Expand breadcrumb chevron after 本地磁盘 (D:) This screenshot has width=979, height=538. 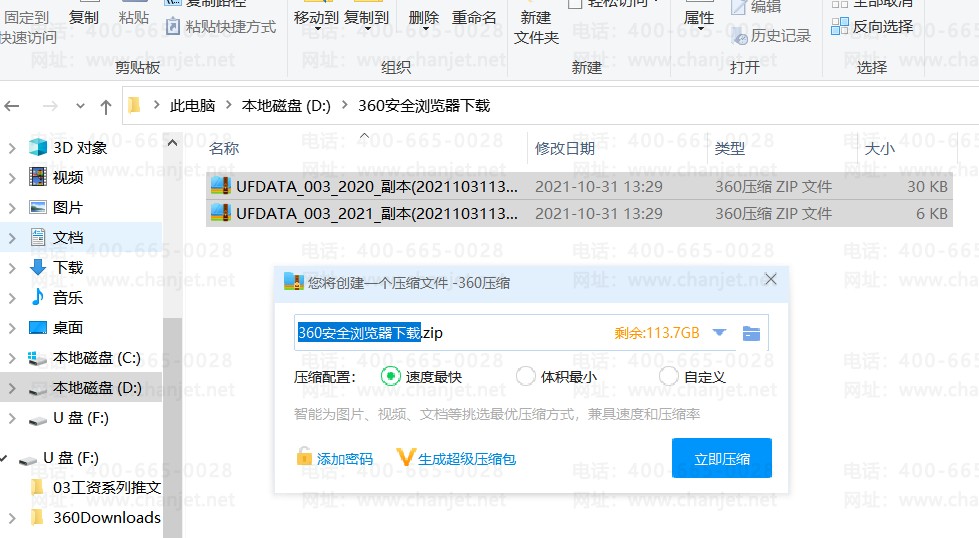coord(344,105)
